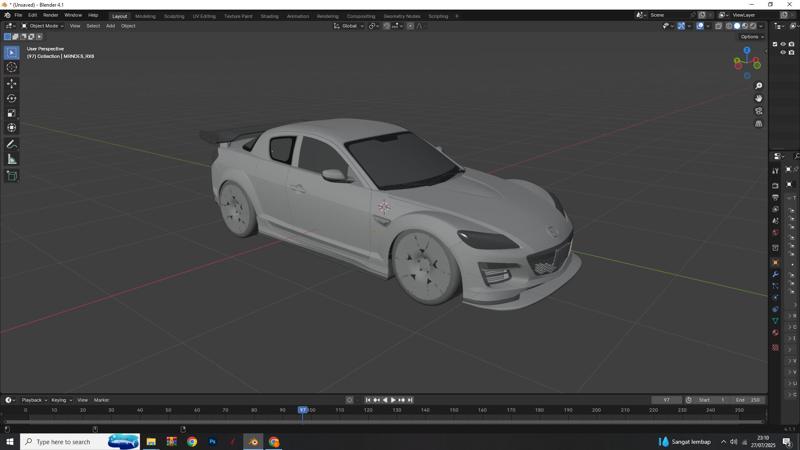Select the Rotate tool in left toolbar
The width and height of the screenshot is (800, 450).
click(12, 98)
